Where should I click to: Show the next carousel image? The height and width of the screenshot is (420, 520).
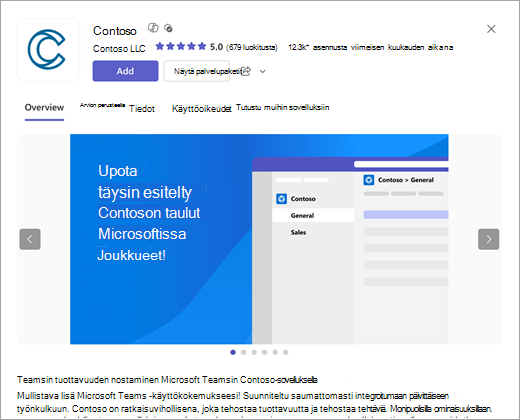489,239
